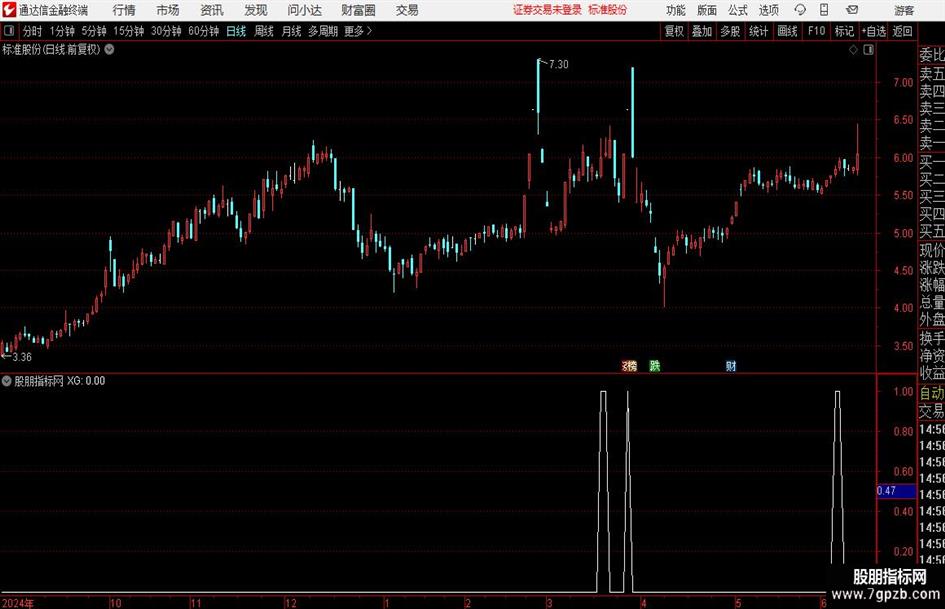The image size is (945, 609).
Task: Open the 多周期 multi-period view
Action: (323, 31)
